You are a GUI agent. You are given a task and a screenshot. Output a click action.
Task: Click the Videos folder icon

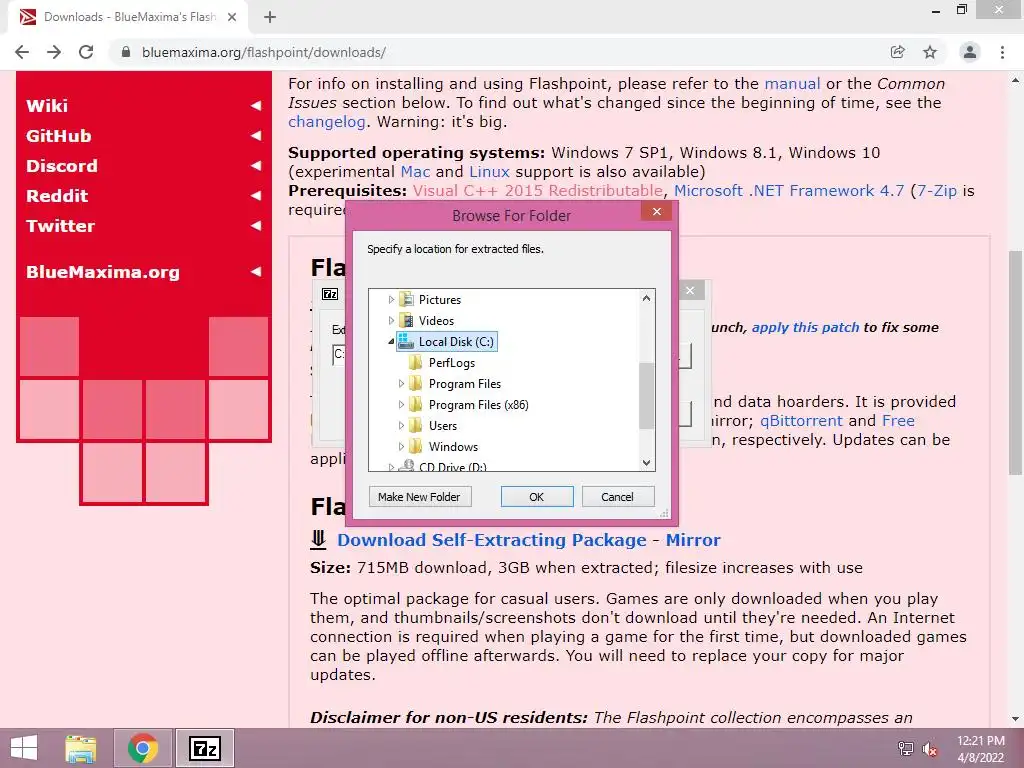click(407, 321)
